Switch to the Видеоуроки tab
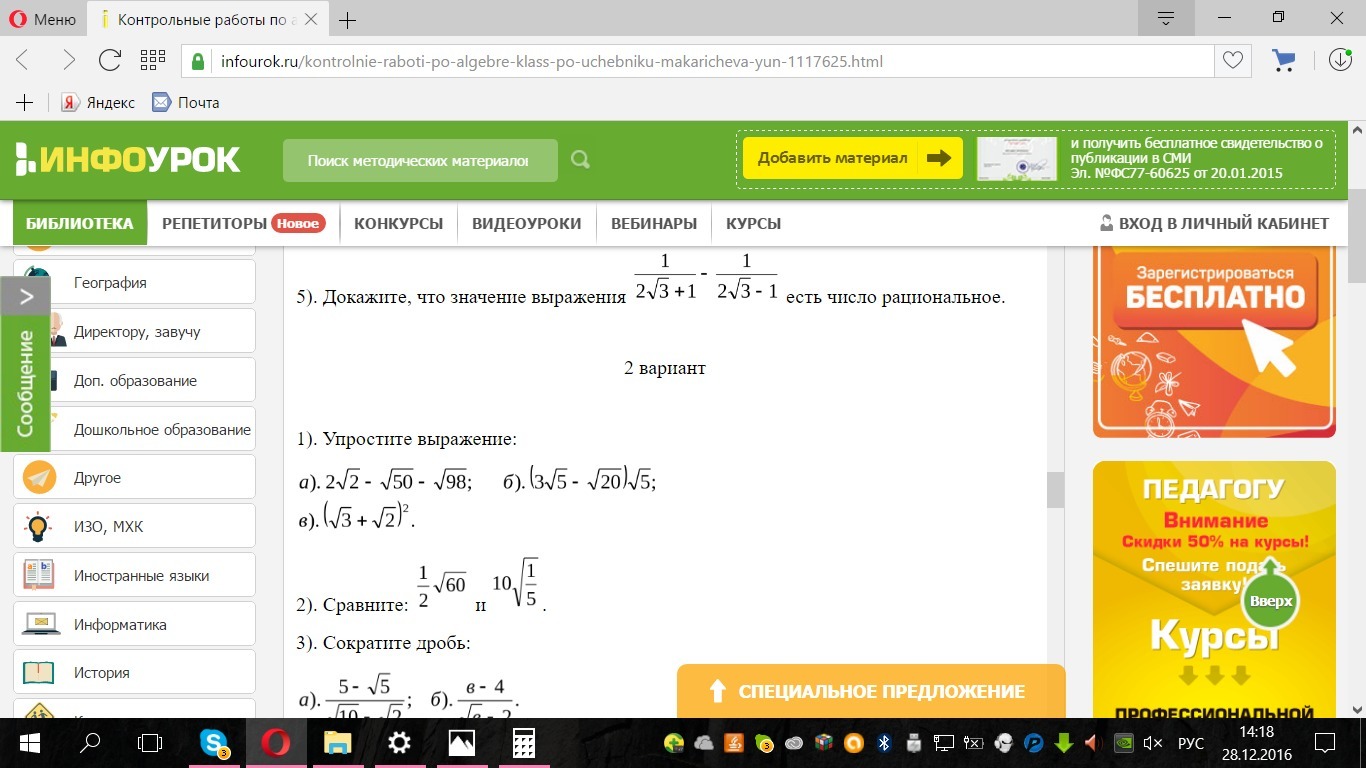The width and height of the screenshot is (1366, 768). tap(526, 223)
